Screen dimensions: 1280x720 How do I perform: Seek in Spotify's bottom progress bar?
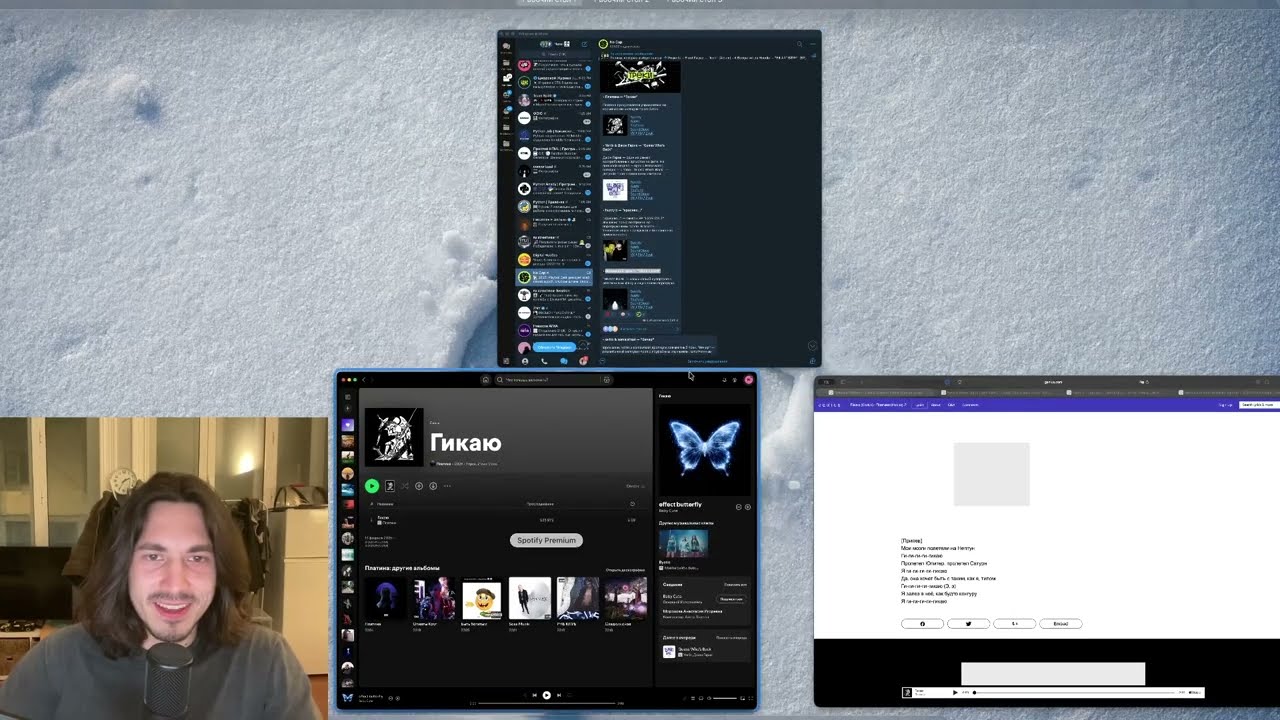[547, 704]
